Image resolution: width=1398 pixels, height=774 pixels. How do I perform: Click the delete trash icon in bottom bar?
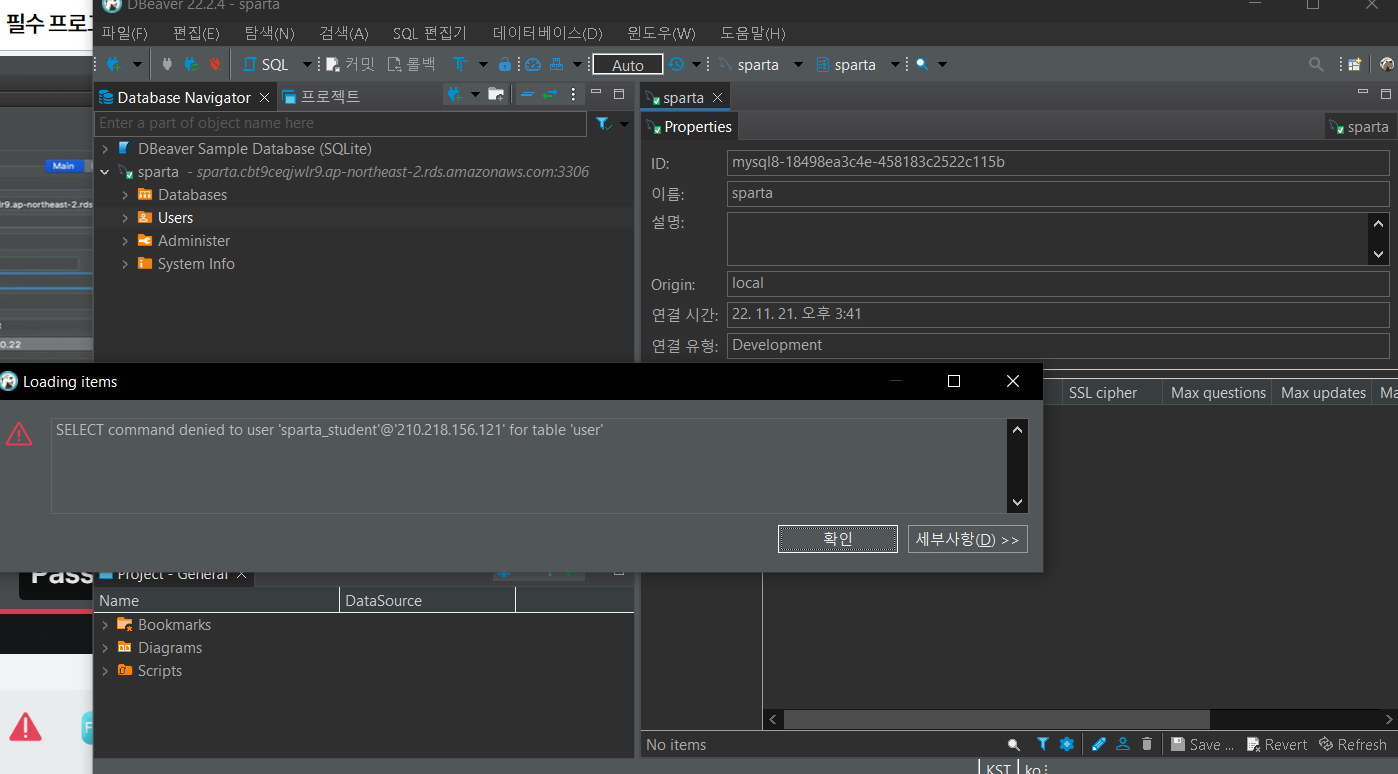1147,744
